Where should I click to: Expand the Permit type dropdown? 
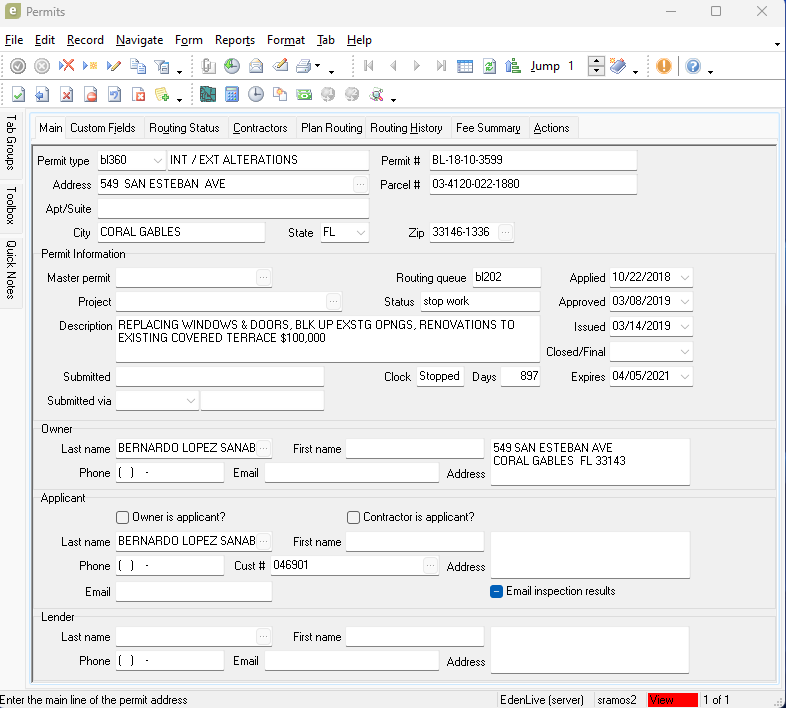point(157,160)
